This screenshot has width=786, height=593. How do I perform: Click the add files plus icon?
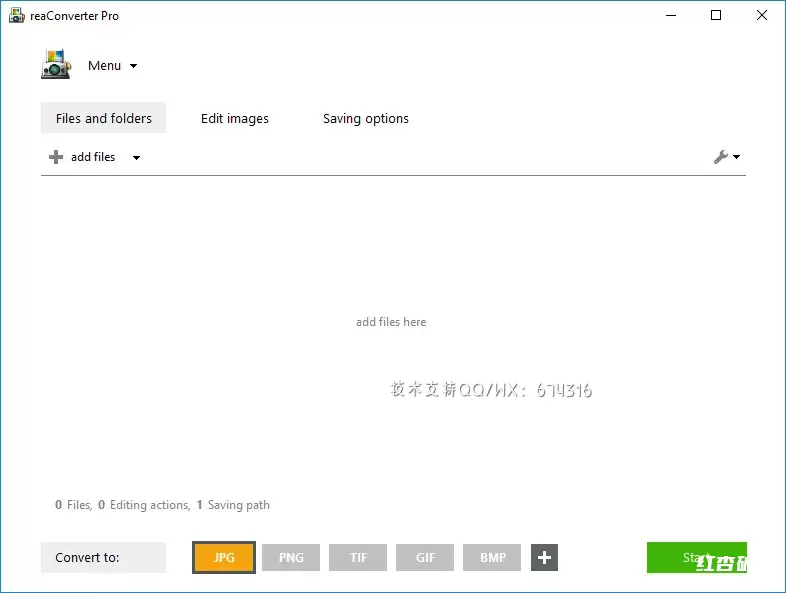(x=56, y=157)
